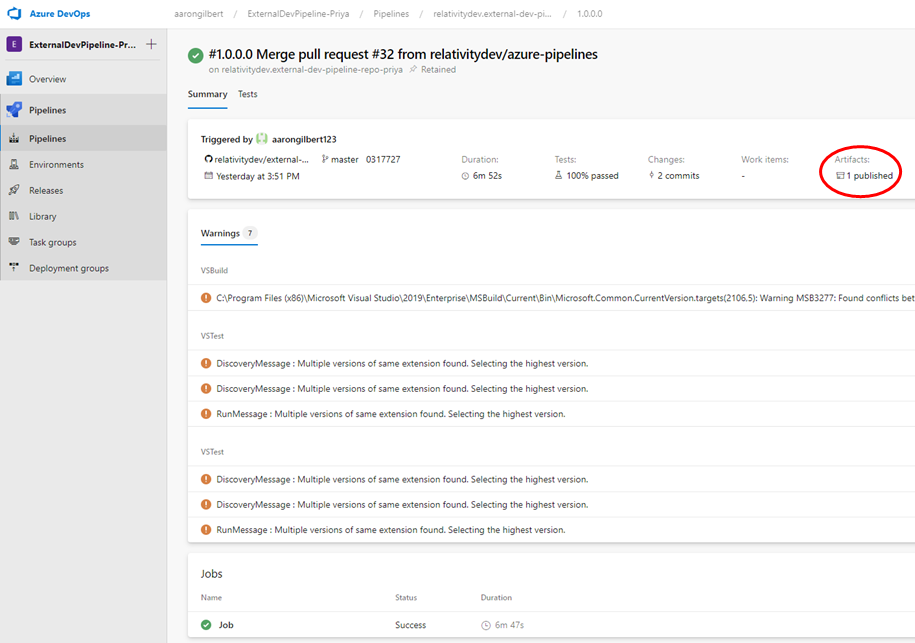Click the Azure DevOps title text
Image resolution: width=915 pixels, height=643 pixels.
pos(60,13)
